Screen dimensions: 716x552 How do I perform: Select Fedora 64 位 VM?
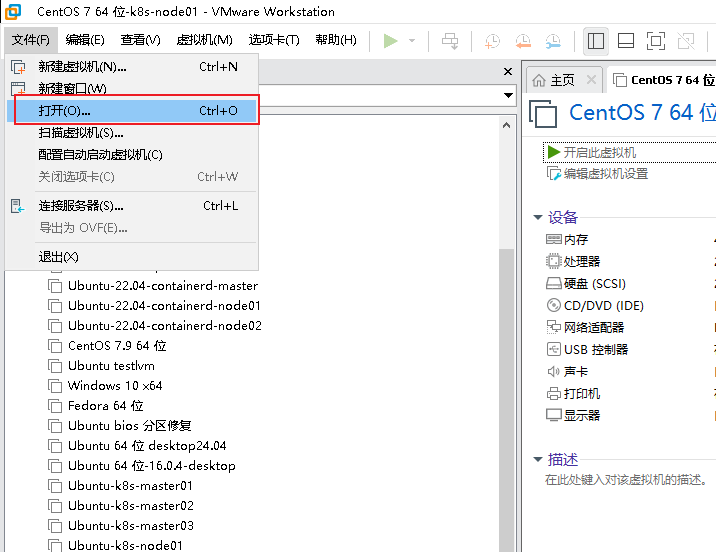pyautogui.click(x=96, y=406)
